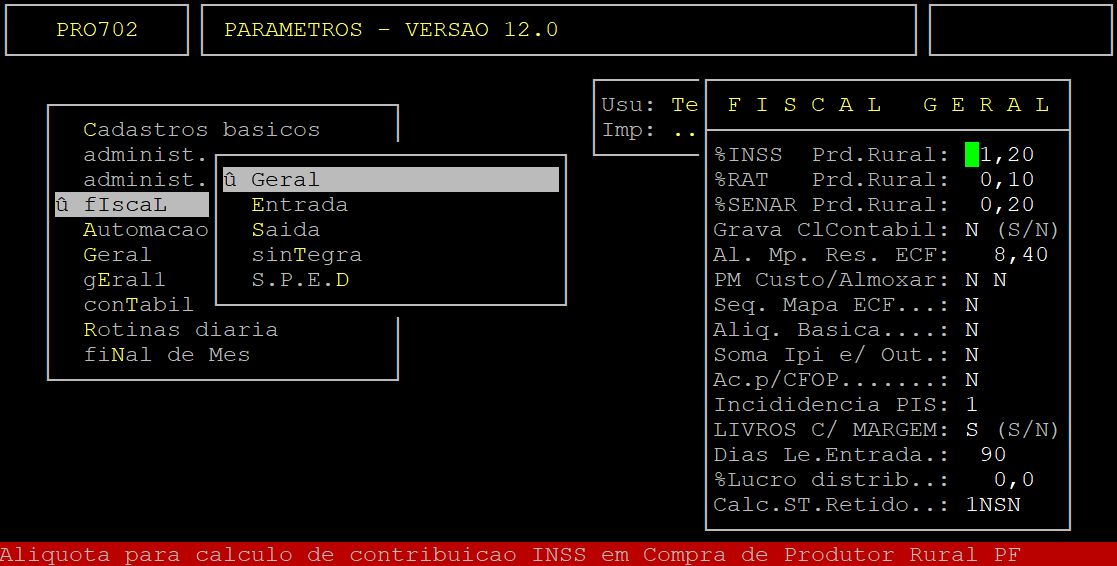1117x566 pixels.
Task: Select sinTegra submenu option
Action: tap(306, 255)
